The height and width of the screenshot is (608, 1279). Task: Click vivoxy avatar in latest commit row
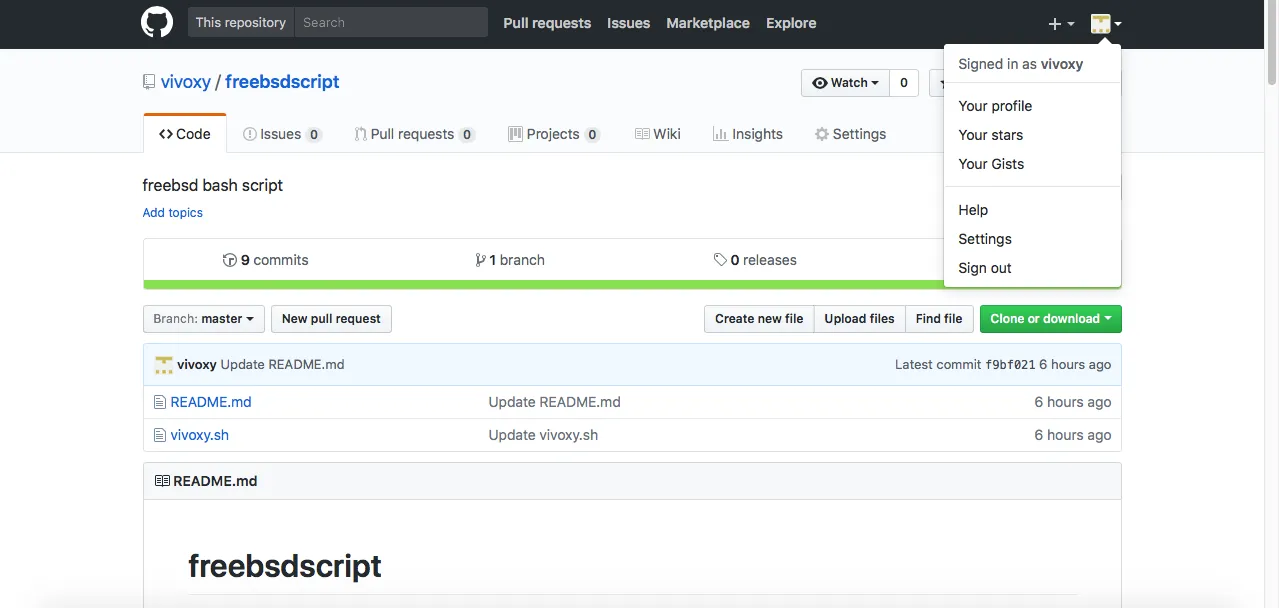coord(164,365)
